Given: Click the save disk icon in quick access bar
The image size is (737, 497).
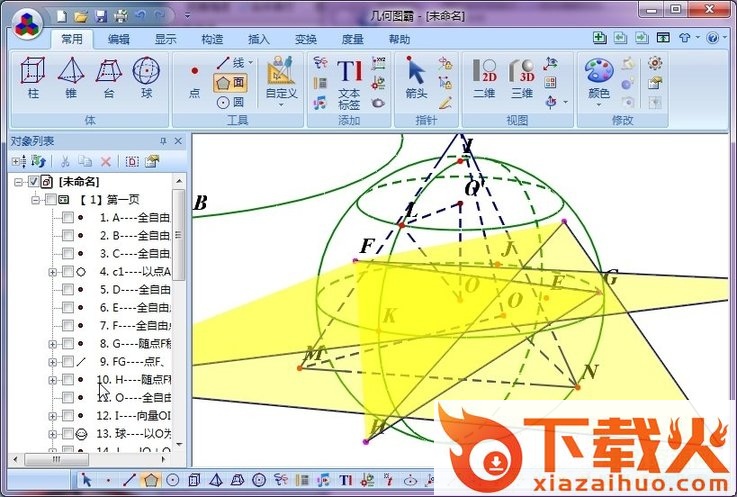Looking at the screenshot, I should [101, 16].
